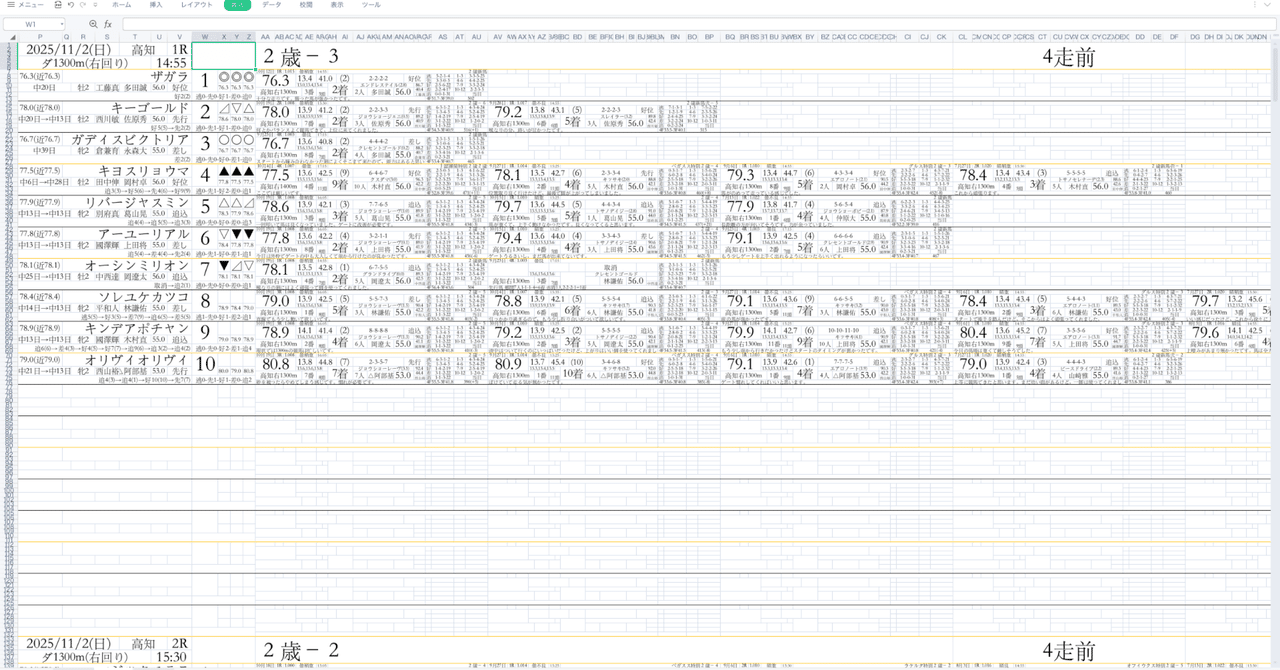
Task: Open the メニュー hamburger menu
Action: pyautogui.click(x=24, y=5)
